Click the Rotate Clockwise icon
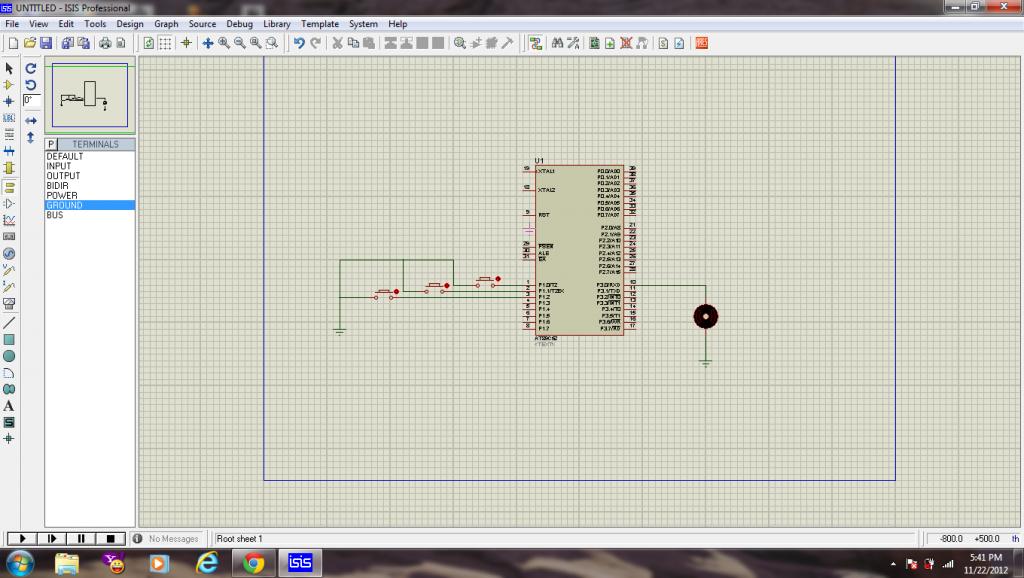This screenshot has width=1024, height=578. point(31,68)
